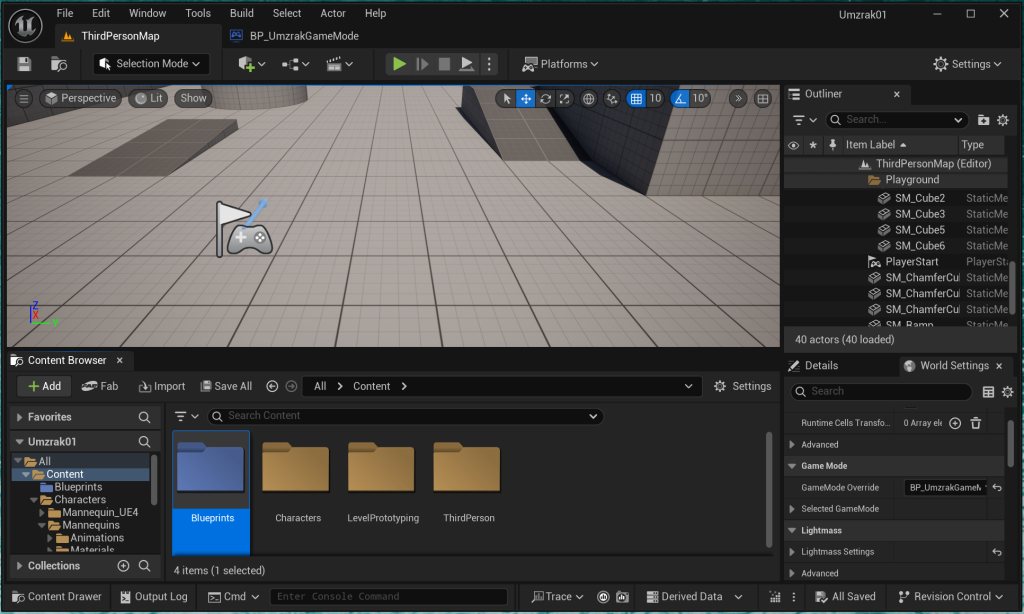Screen dimensions: 1024x614
Task: Activate the Translate move gizmo tool
Action: coord(526,98)
